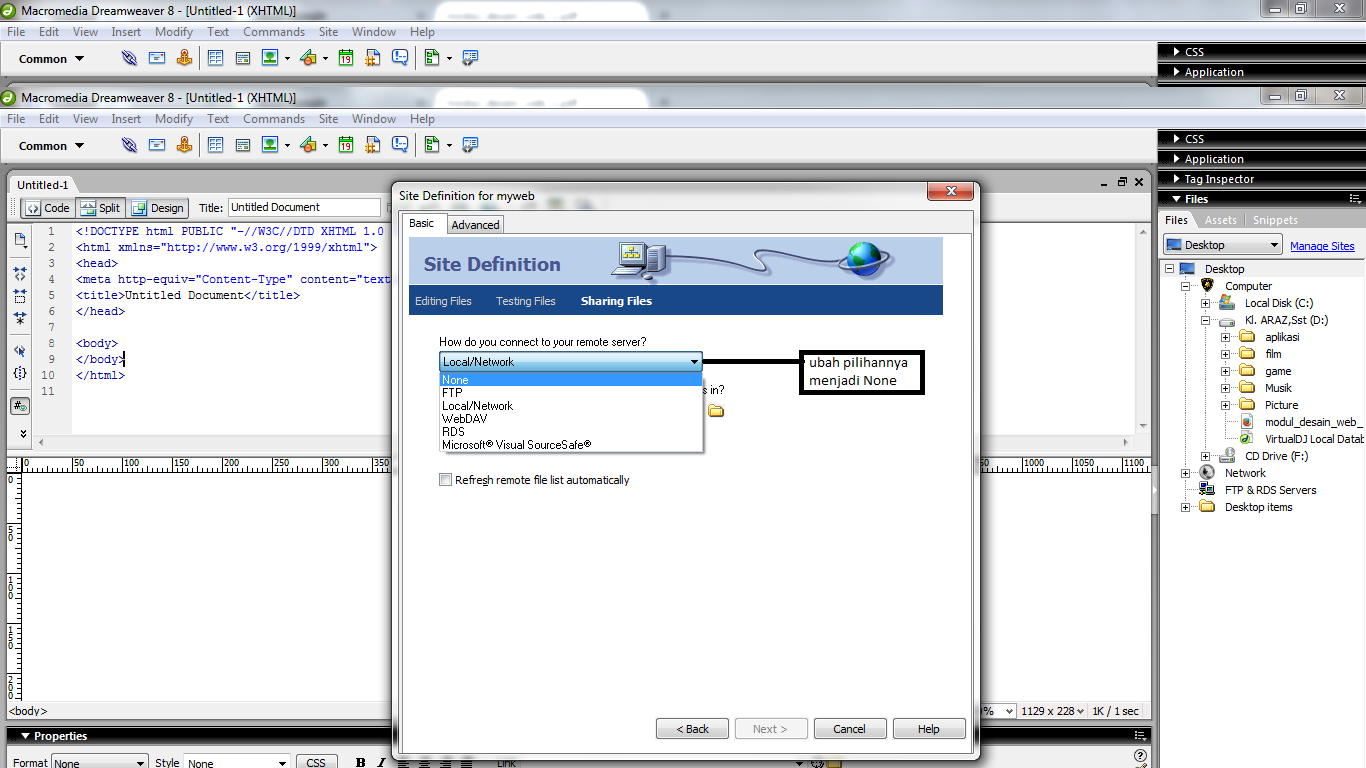Click Hyperlink icon in lower window's Insert bar
Viewport: 1366px width, 768px height.
tap(129, 145)
